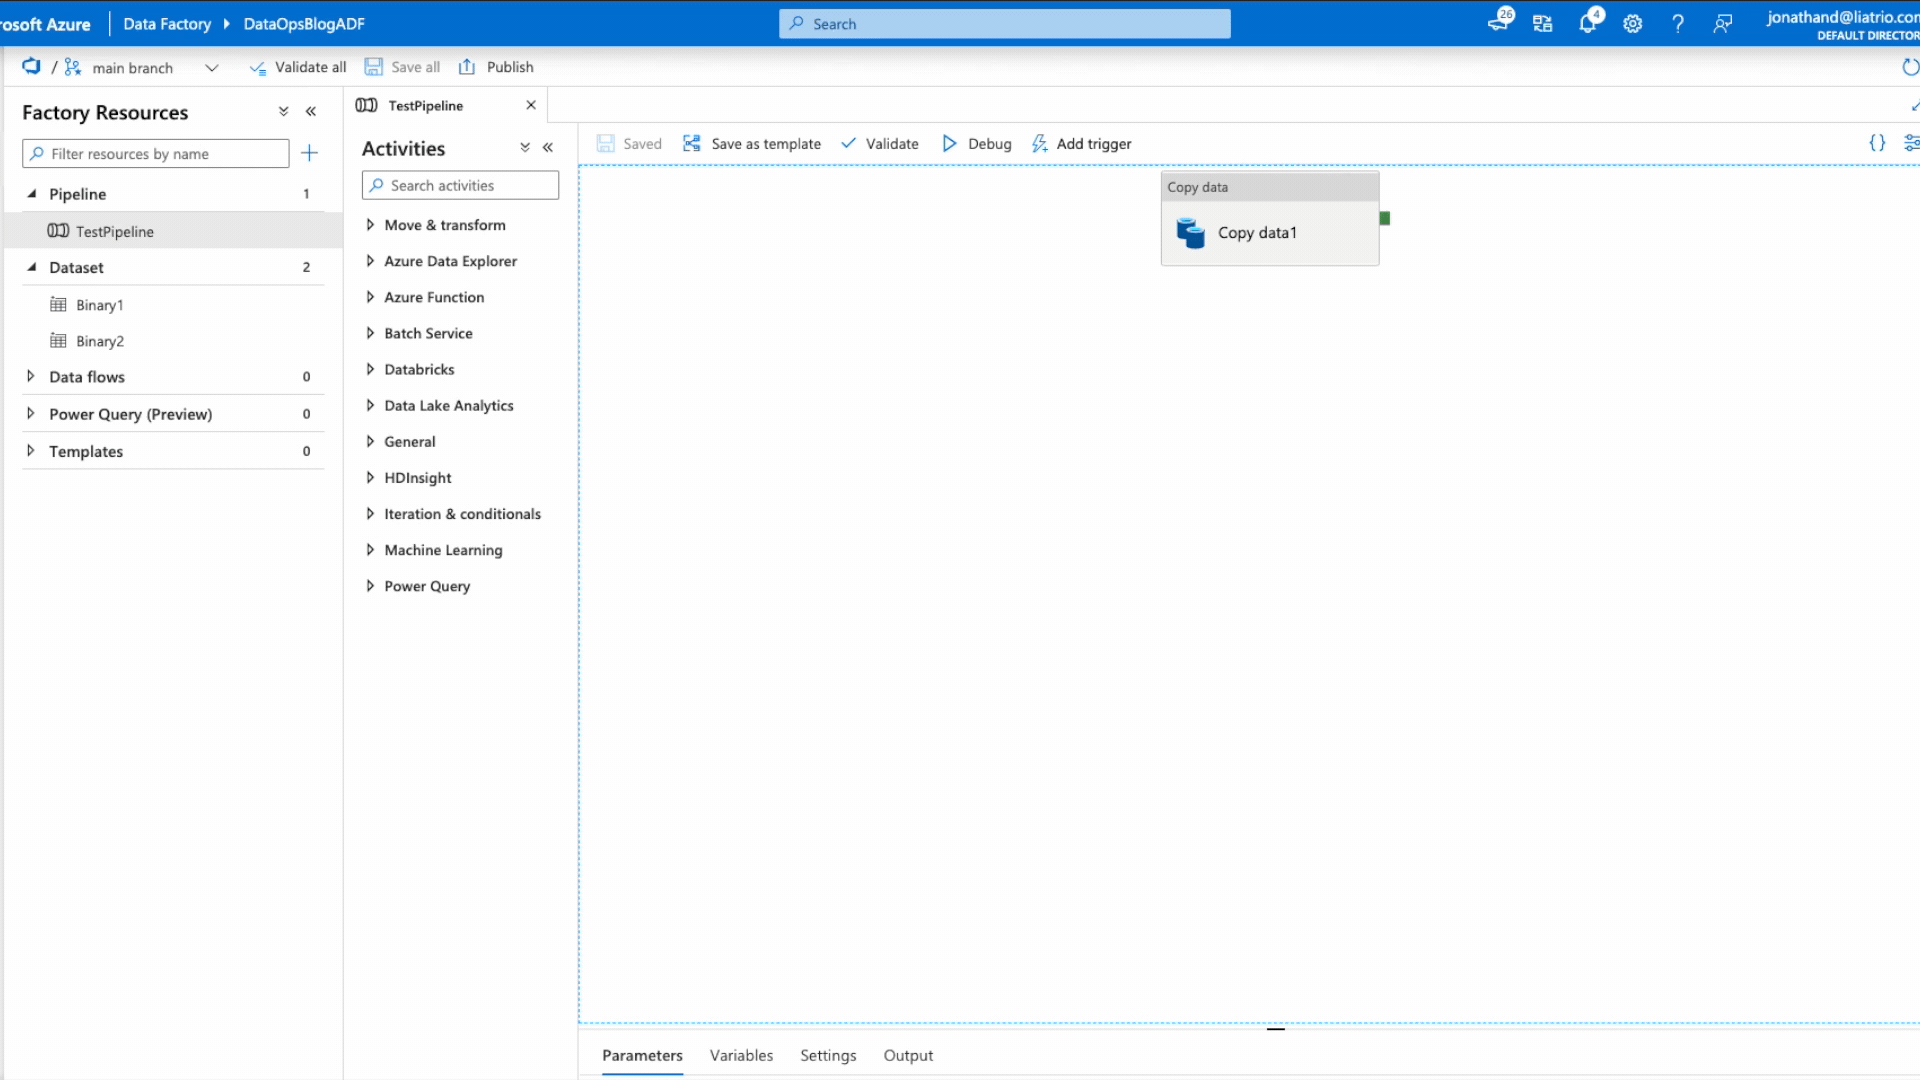Collapse the Activities pane
1920x1080 pixels.
[548, 148]
